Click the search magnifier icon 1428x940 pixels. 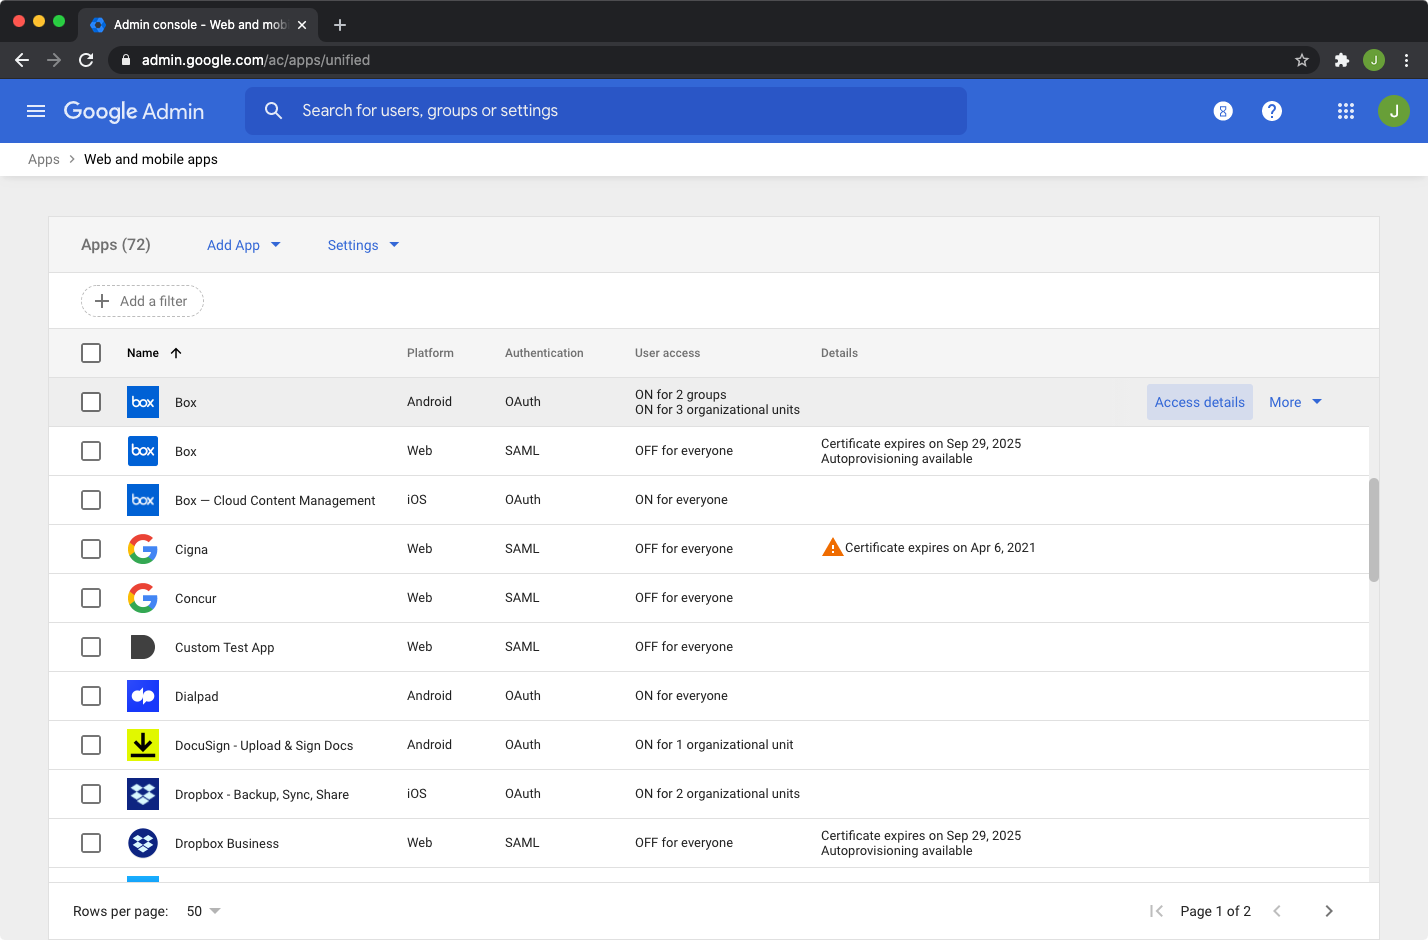click(x=273, y=111)
